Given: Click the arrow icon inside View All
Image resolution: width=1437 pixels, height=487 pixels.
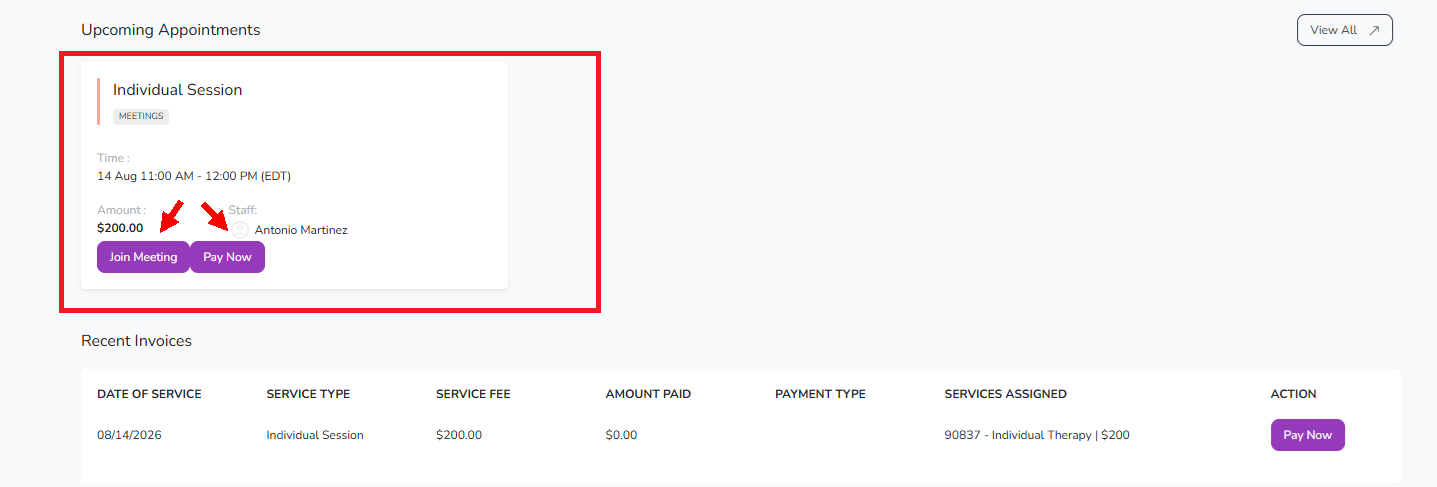Looking at the screenshot, I should point(1374,30).
